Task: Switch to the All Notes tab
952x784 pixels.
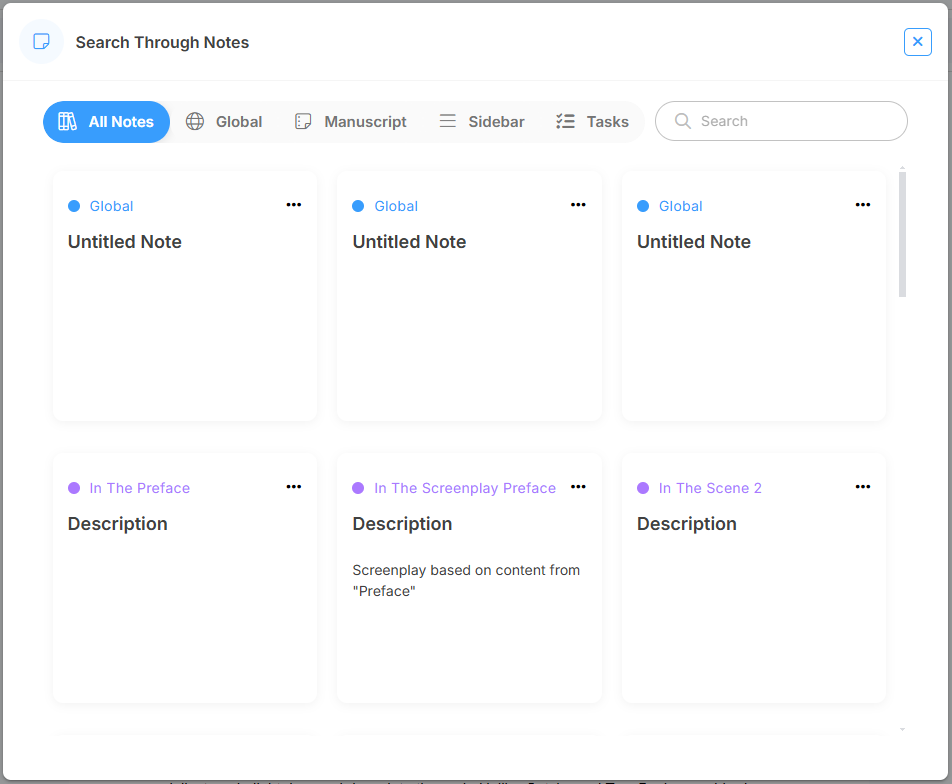Action: (106, 122)
